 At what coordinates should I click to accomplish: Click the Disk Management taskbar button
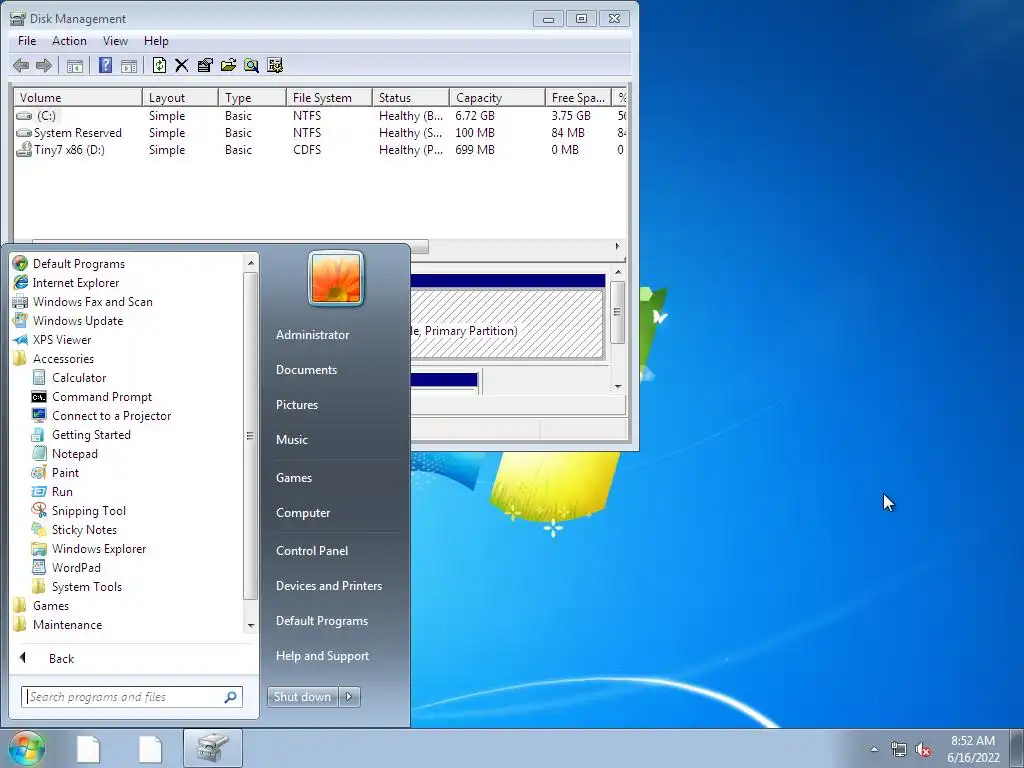[213, 748]
